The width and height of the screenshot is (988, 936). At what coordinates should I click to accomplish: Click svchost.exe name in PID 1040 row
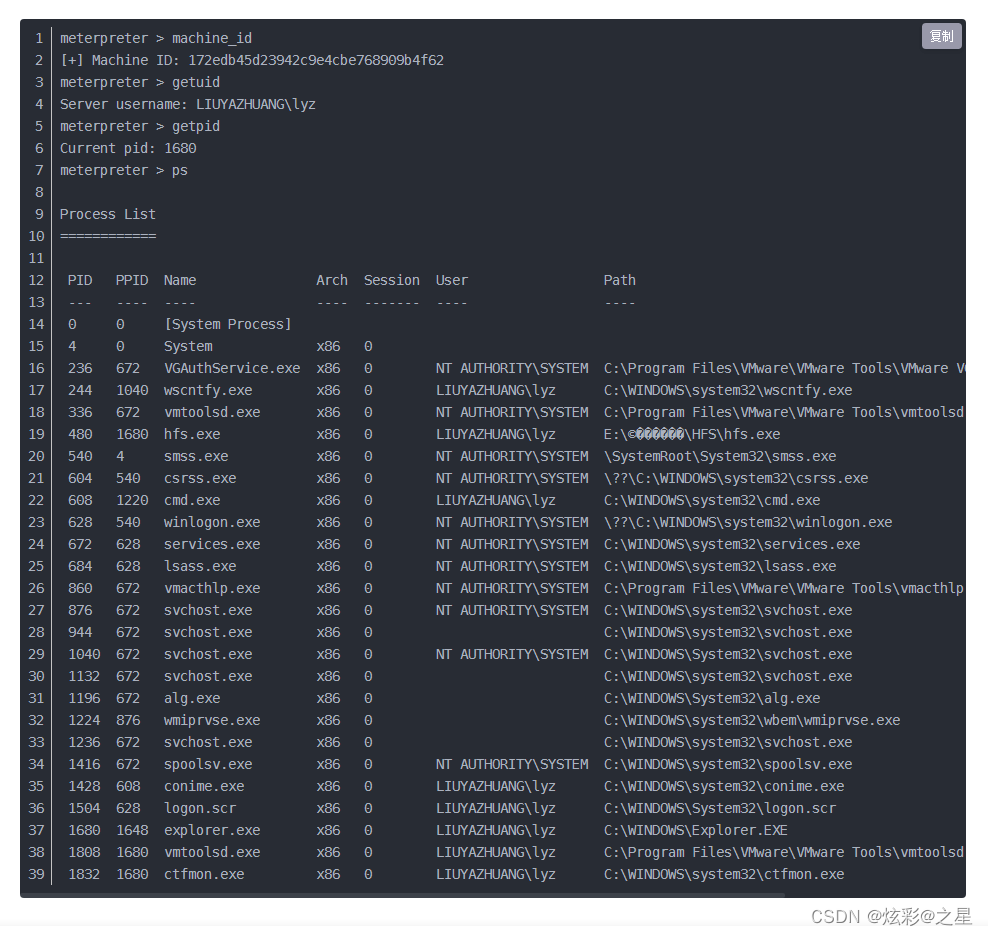click(x=208, y=654)
